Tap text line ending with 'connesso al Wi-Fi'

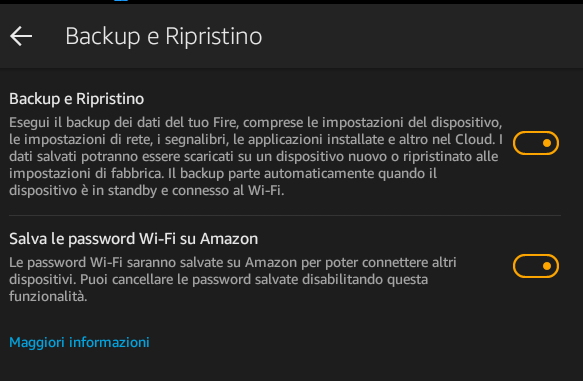[x=146, y=191]
